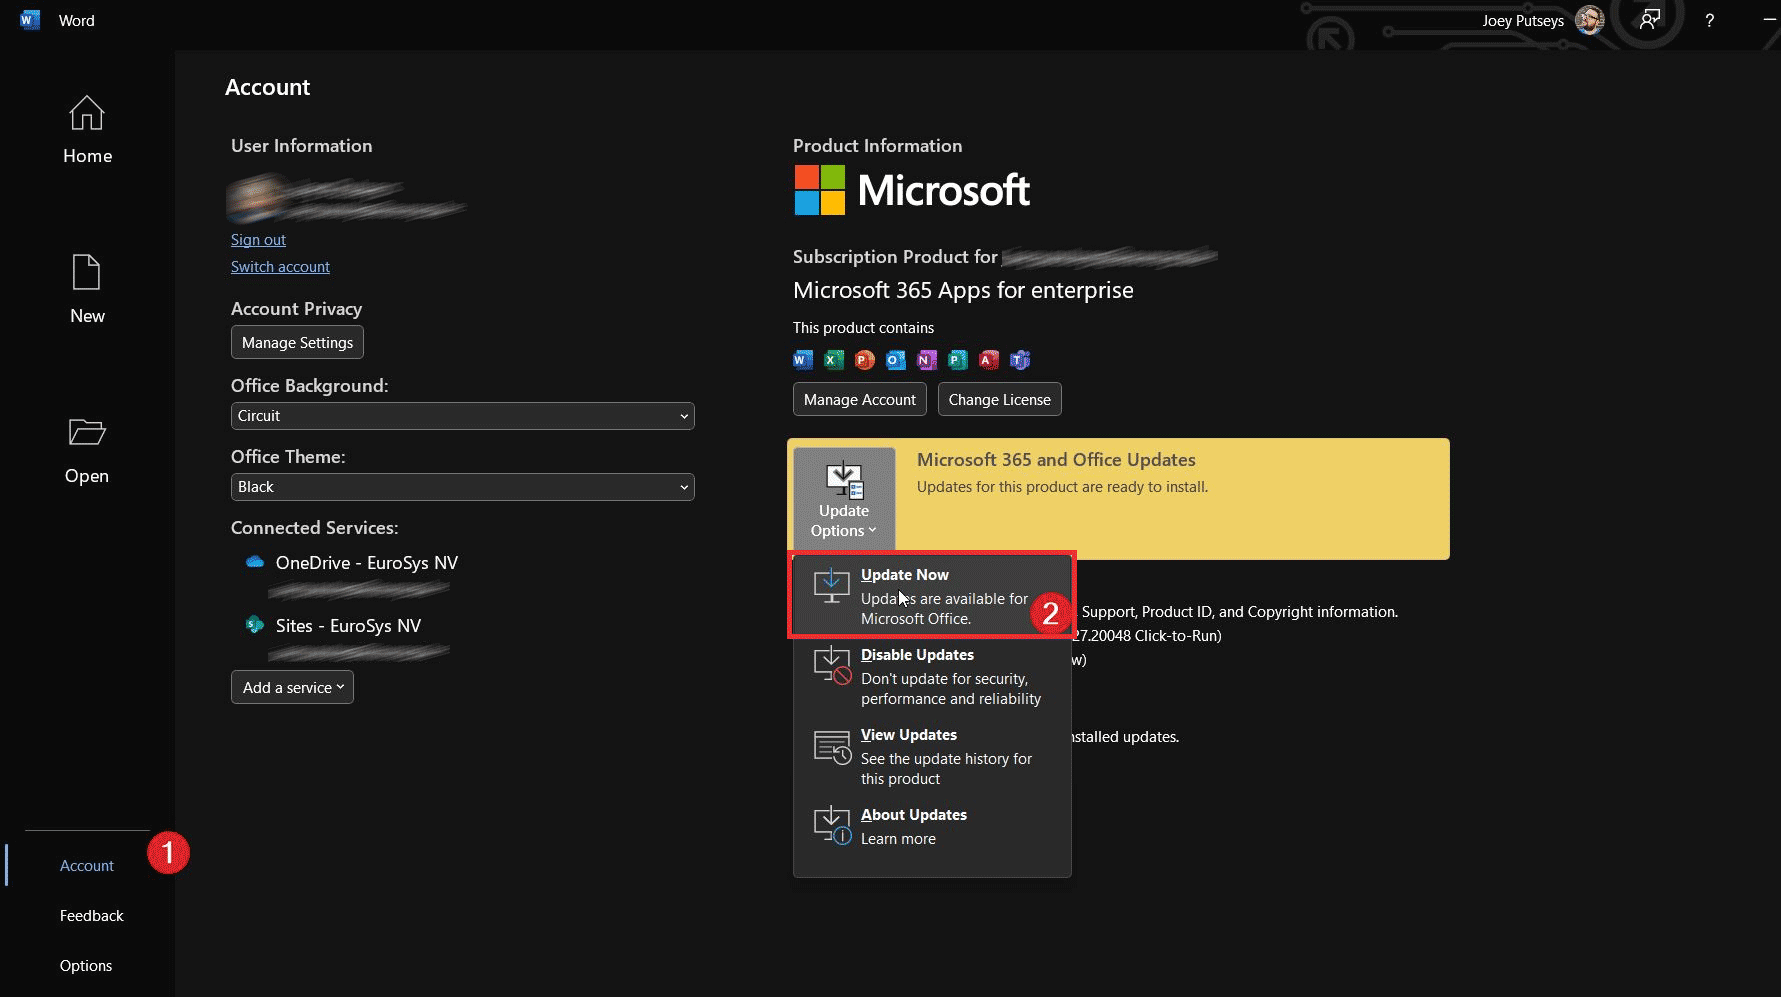Click the Manage Account button
Screen dimensions: 1781x997
coord(860,399)
